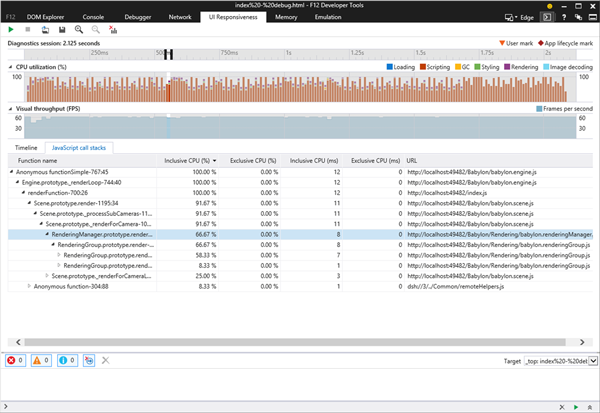The width and height of the screenshot is (600, 413).
Task: Select Scene.prototype._processSubCameras row
Action: coord(300,214)
